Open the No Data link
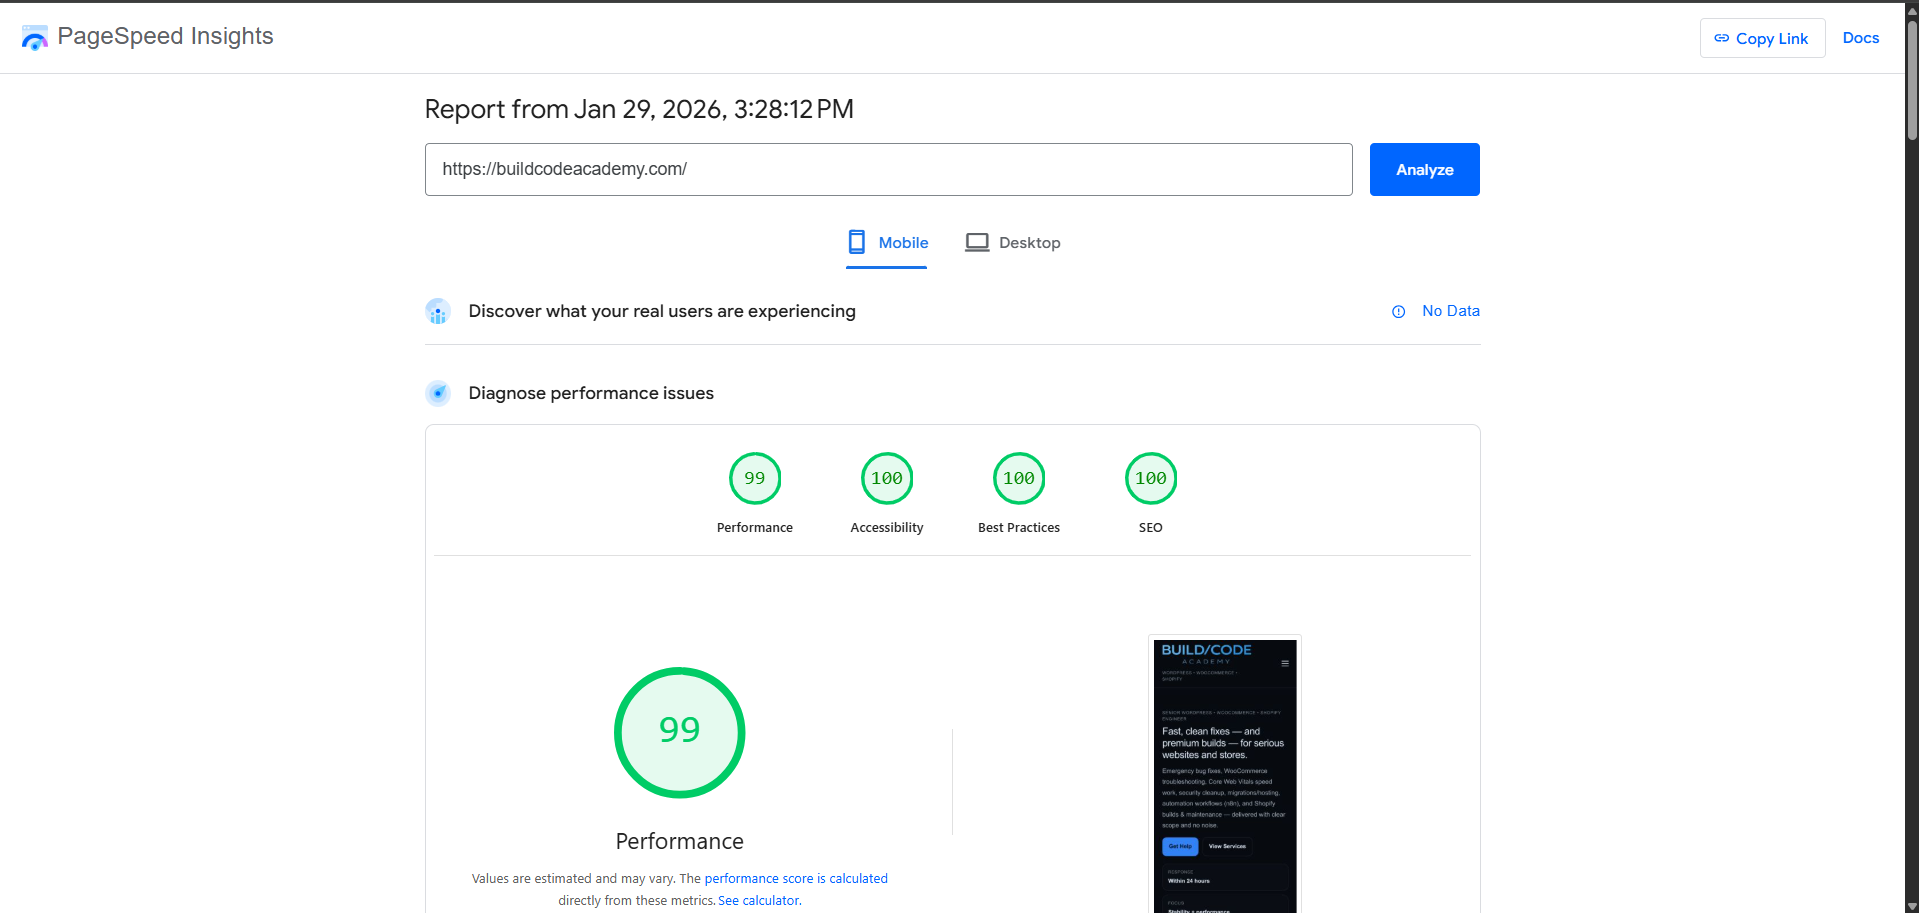Image resolution: width=1919 pixels, height=913 pixels. 1450,311
